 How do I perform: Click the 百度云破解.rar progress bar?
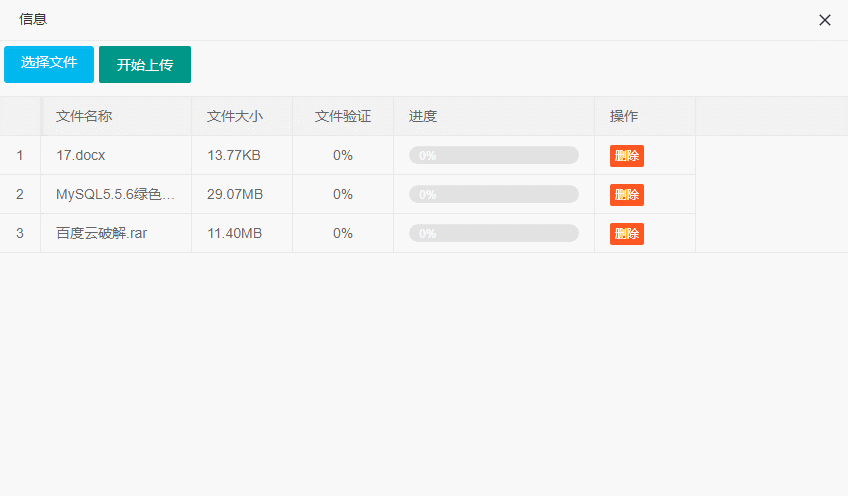pyautogui.click(x=494, y=233)
